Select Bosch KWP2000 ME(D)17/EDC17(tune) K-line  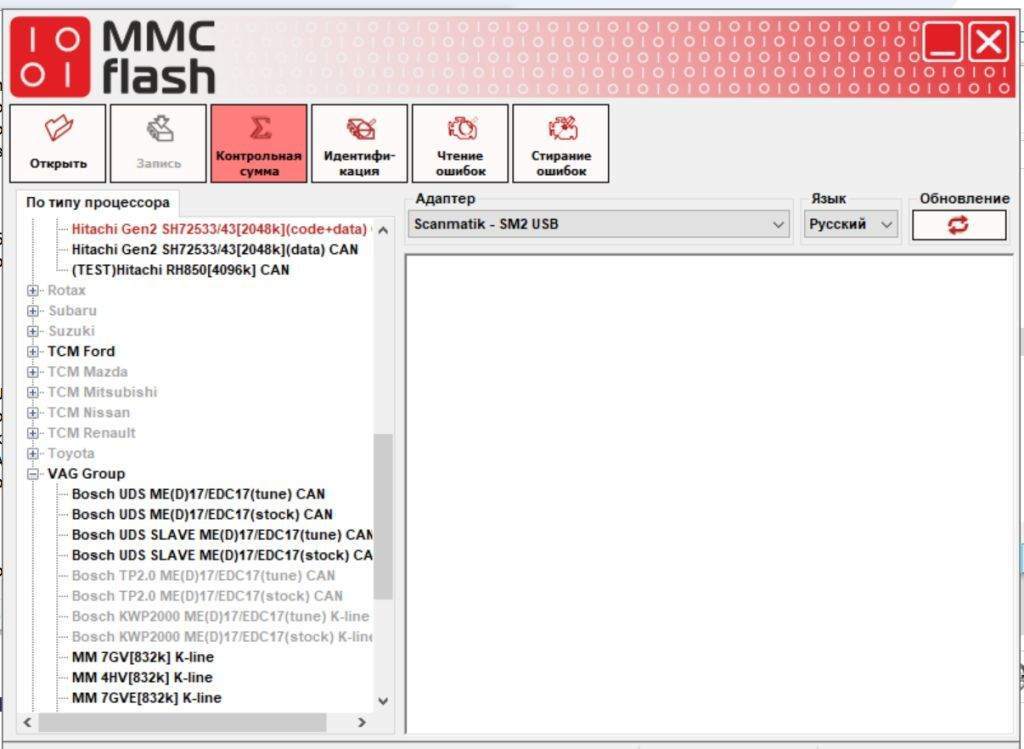(220, 616)
